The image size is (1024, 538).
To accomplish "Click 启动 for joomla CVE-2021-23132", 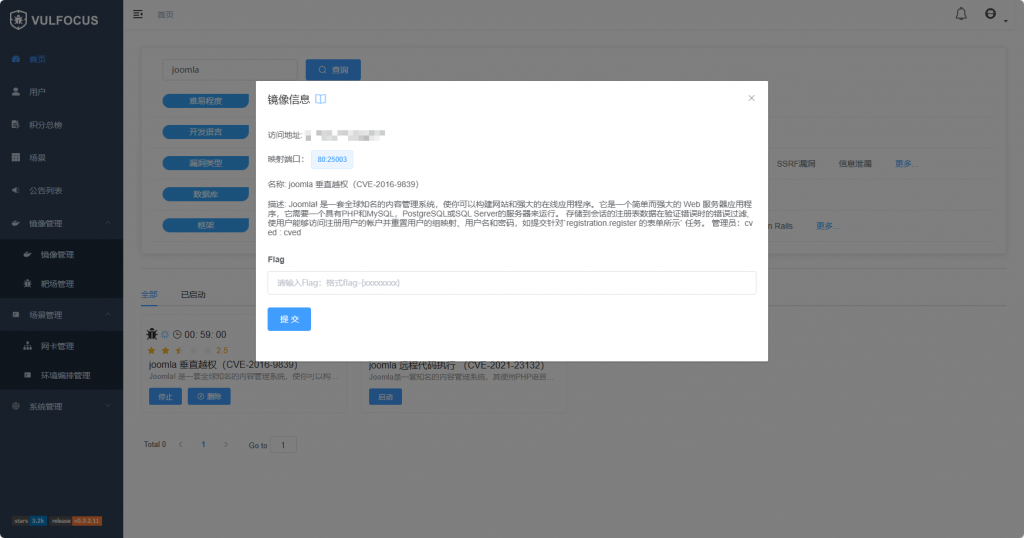I will coord(385,397).
